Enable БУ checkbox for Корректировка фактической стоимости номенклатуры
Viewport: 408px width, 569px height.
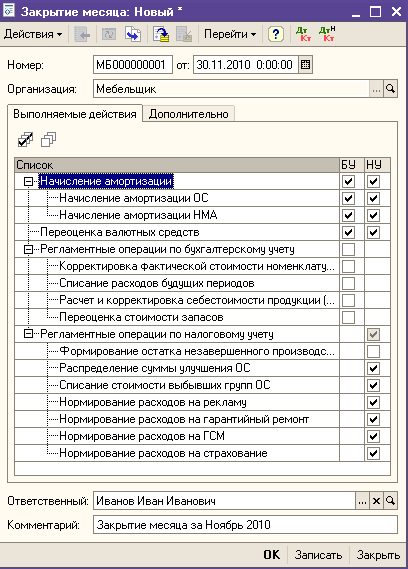(x=348, y=267)
